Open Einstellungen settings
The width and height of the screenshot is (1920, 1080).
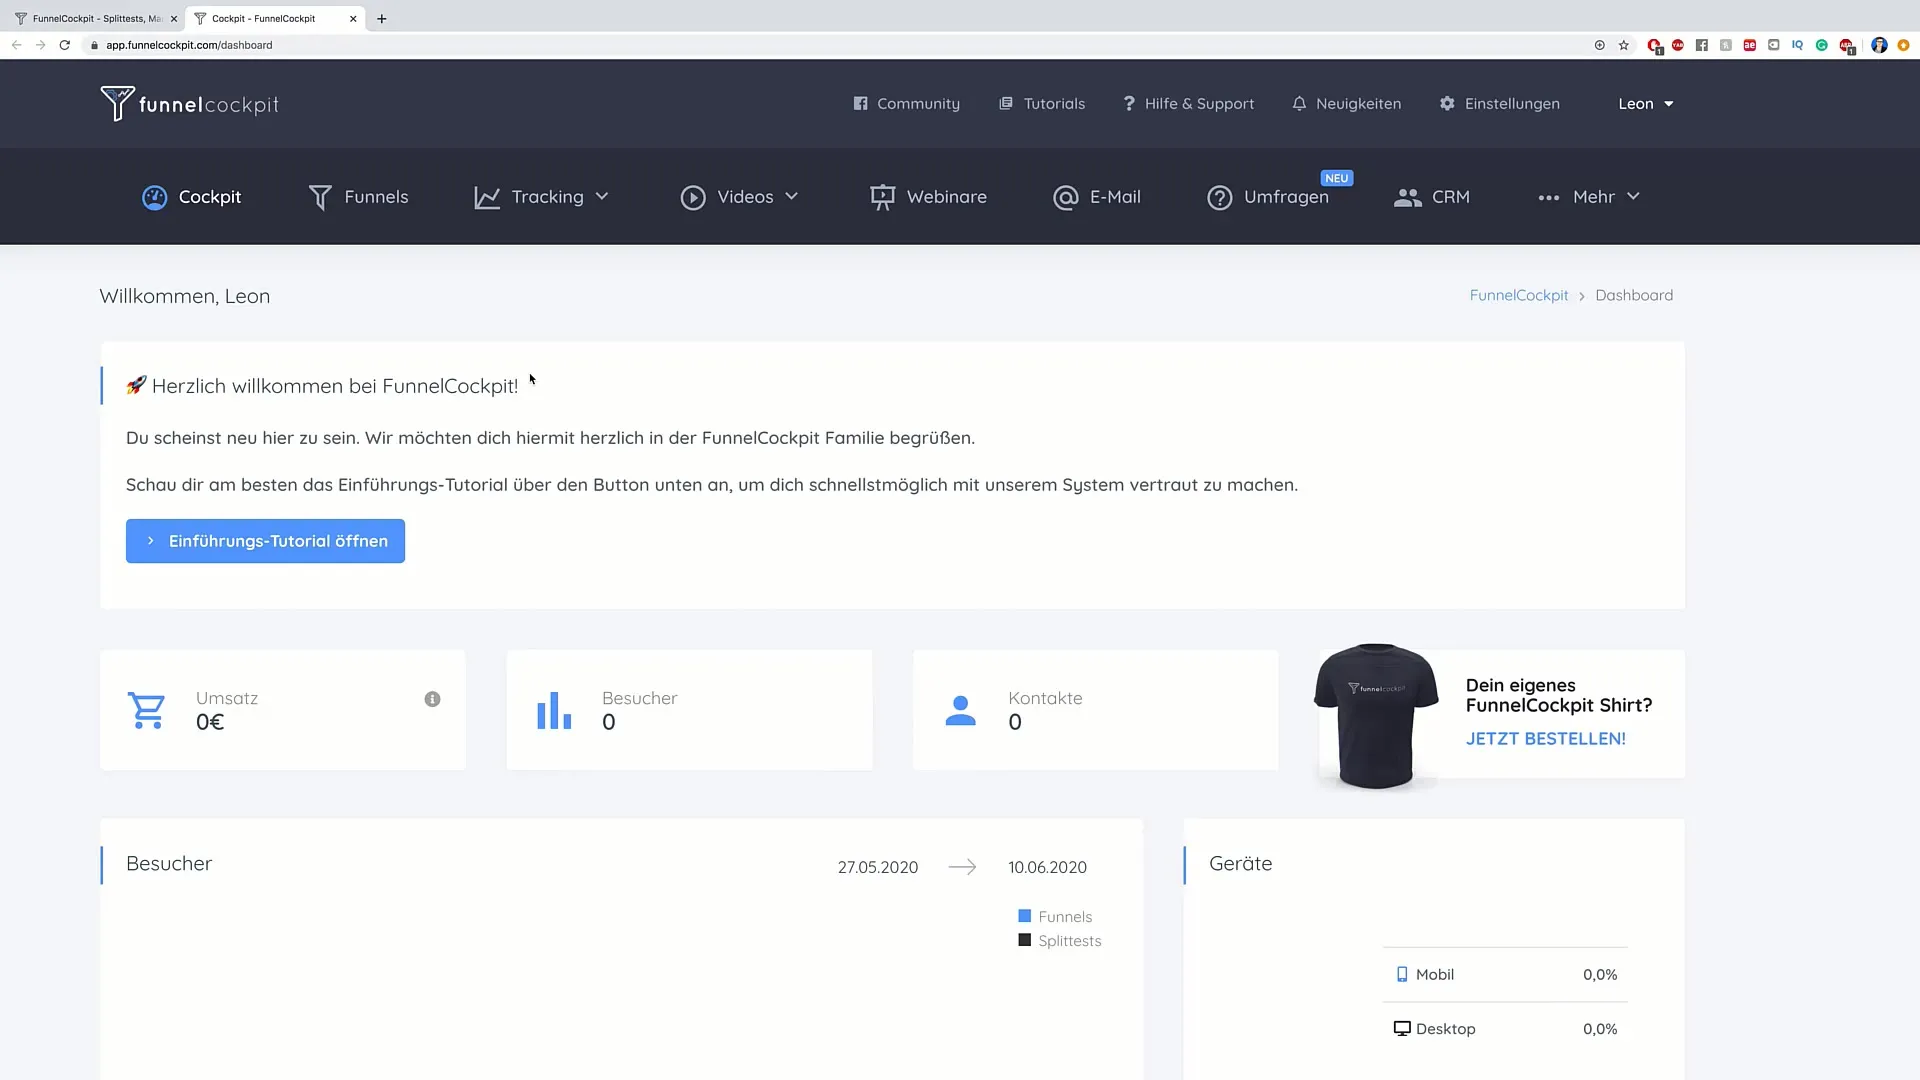tap(1499, 104)
